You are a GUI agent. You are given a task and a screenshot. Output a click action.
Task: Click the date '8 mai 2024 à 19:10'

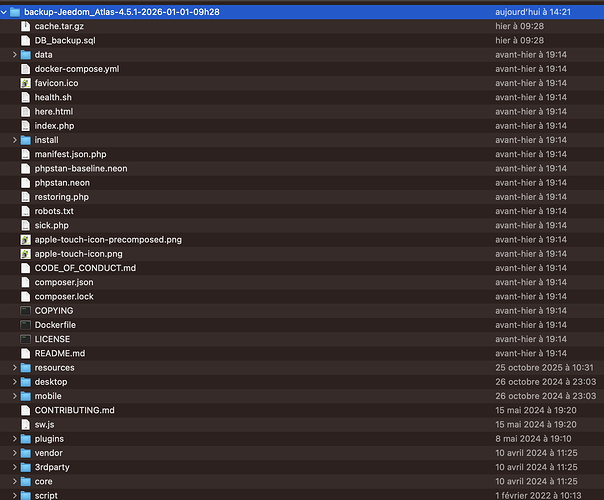pyautogui.click(x=533, y=439)
